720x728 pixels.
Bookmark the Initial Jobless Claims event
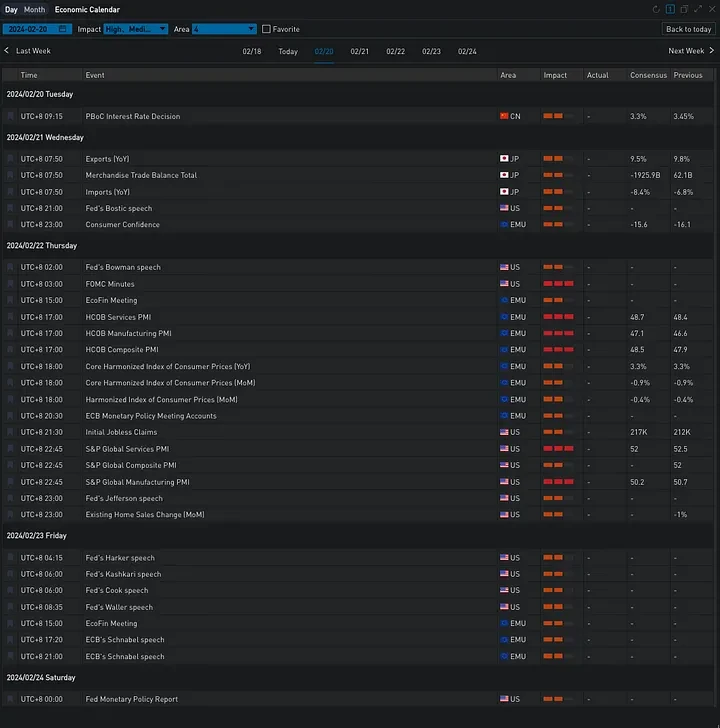[x=11, y=433]
